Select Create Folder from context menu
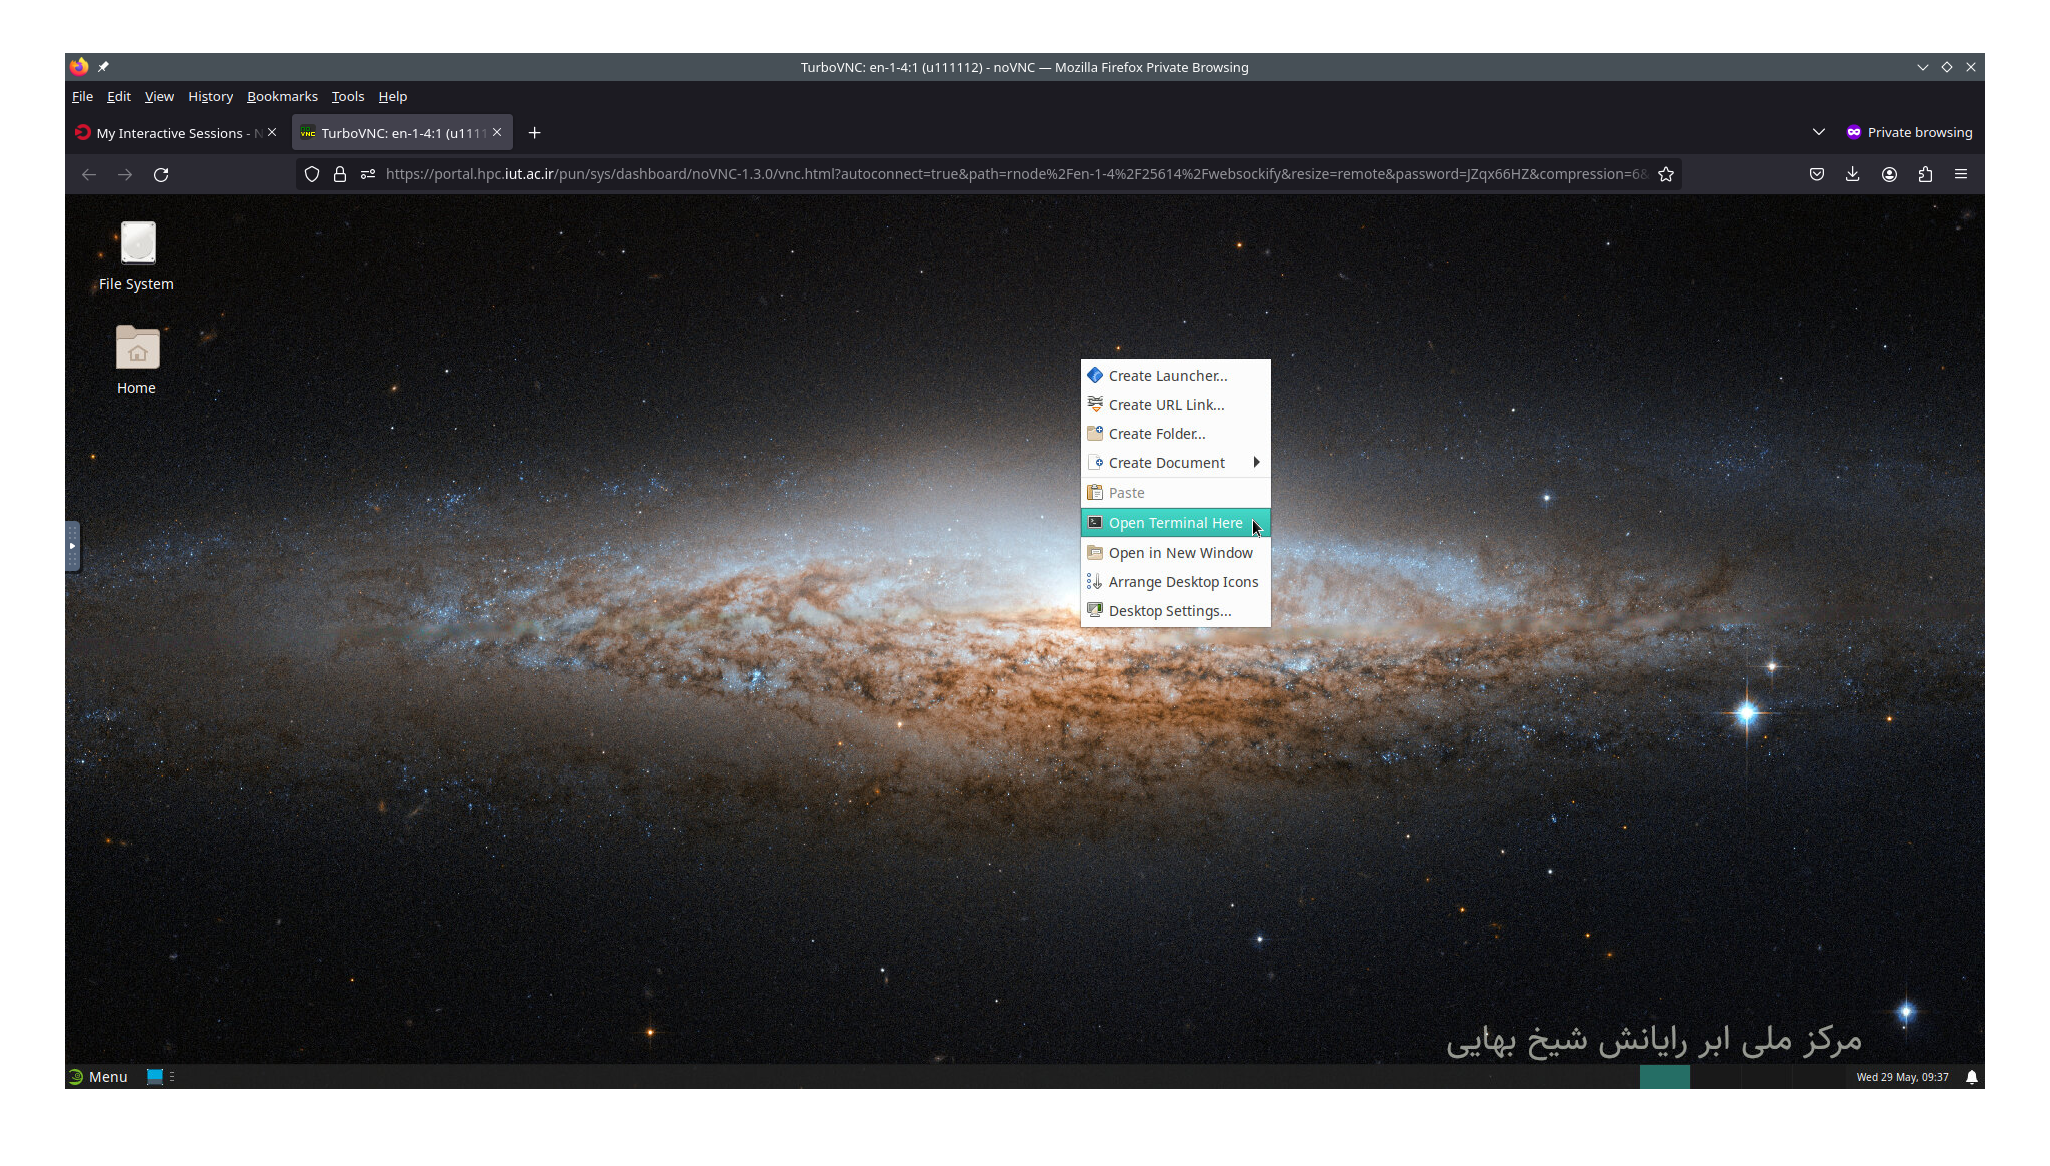Screen dimensions: 2050x1166 [1156, 434]
